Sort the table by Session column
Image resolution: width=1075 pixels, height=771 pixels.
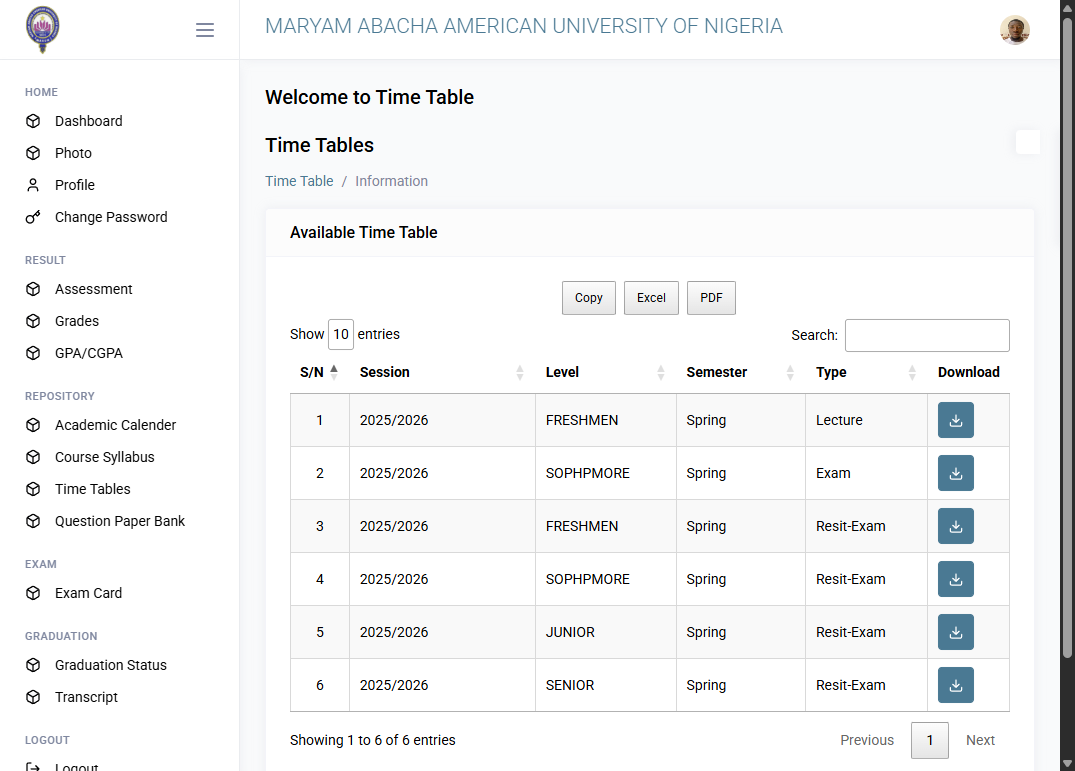point(442,372)
